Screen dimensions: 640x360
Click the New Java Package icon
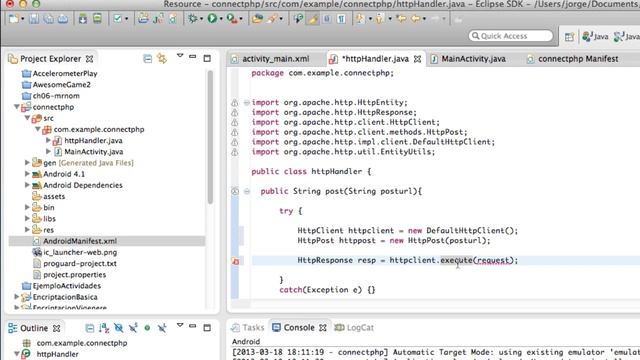click(x=143, y=19)
